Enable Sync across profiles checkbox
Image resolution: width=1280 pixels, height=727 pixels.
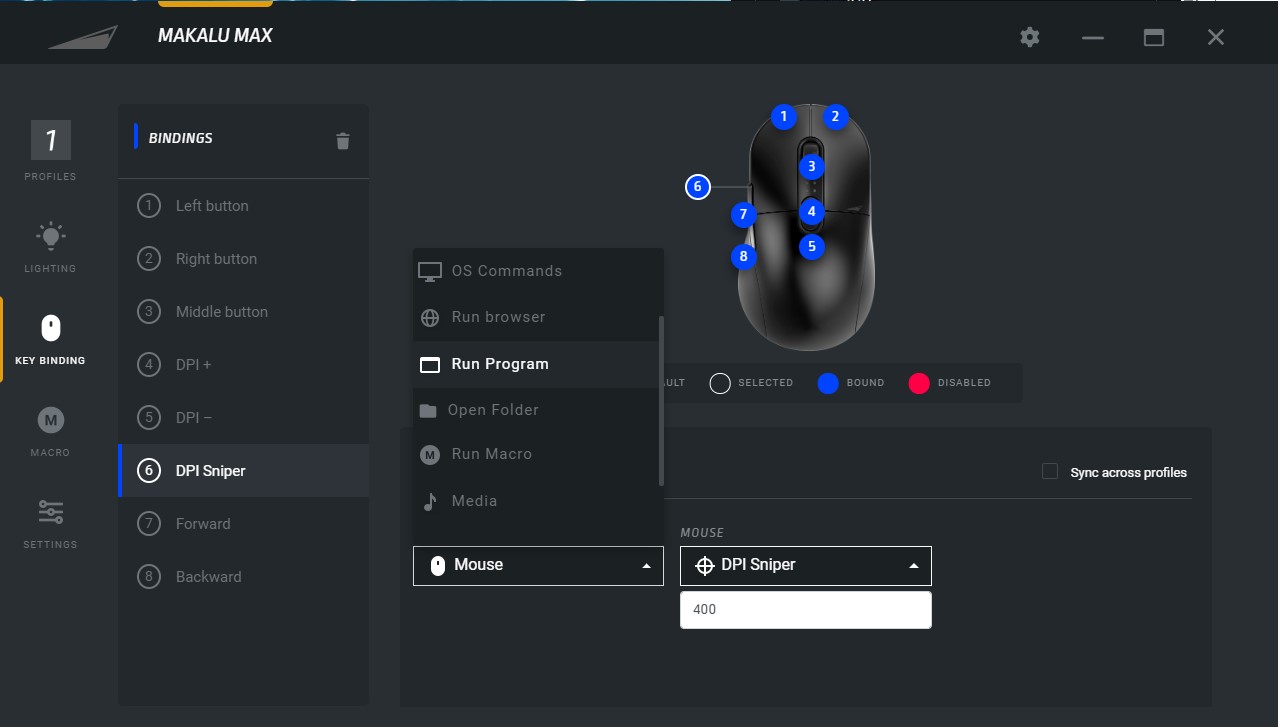click(1050, 471)
